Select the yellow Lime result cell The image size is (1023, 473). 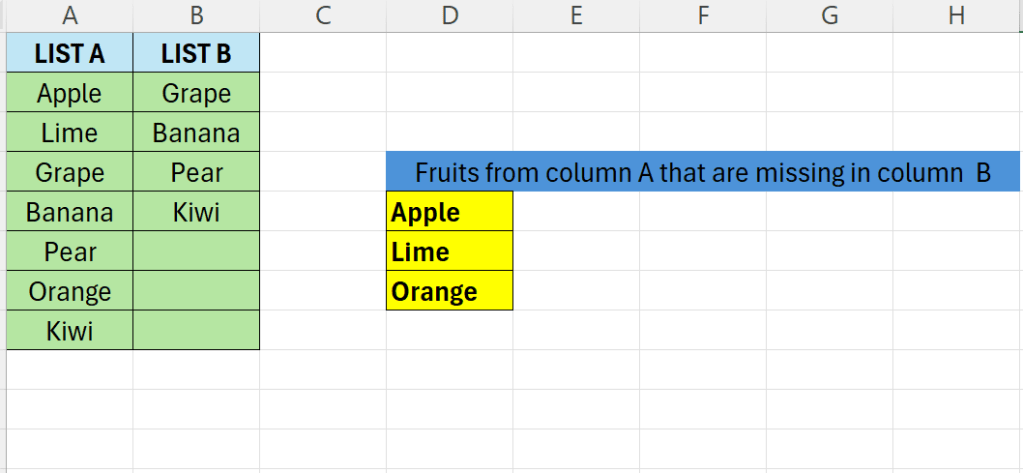[x=449, y=252]
